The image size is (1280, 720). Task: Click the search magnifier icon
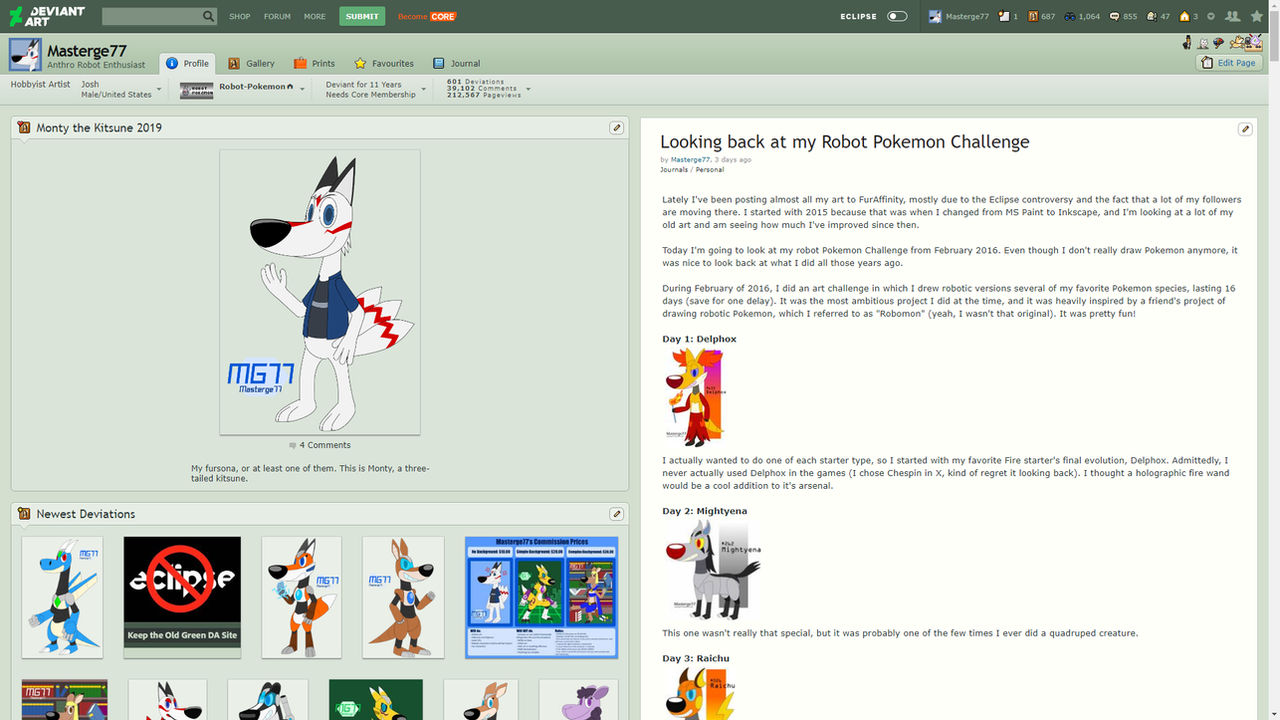[x=208, y=16]
